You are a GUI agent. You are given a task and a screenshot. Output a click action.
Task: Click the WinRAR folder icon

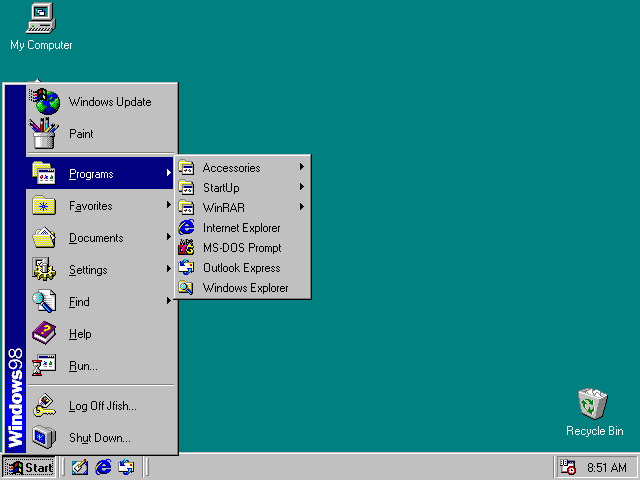pyautogui.click(x=187, y=207)
